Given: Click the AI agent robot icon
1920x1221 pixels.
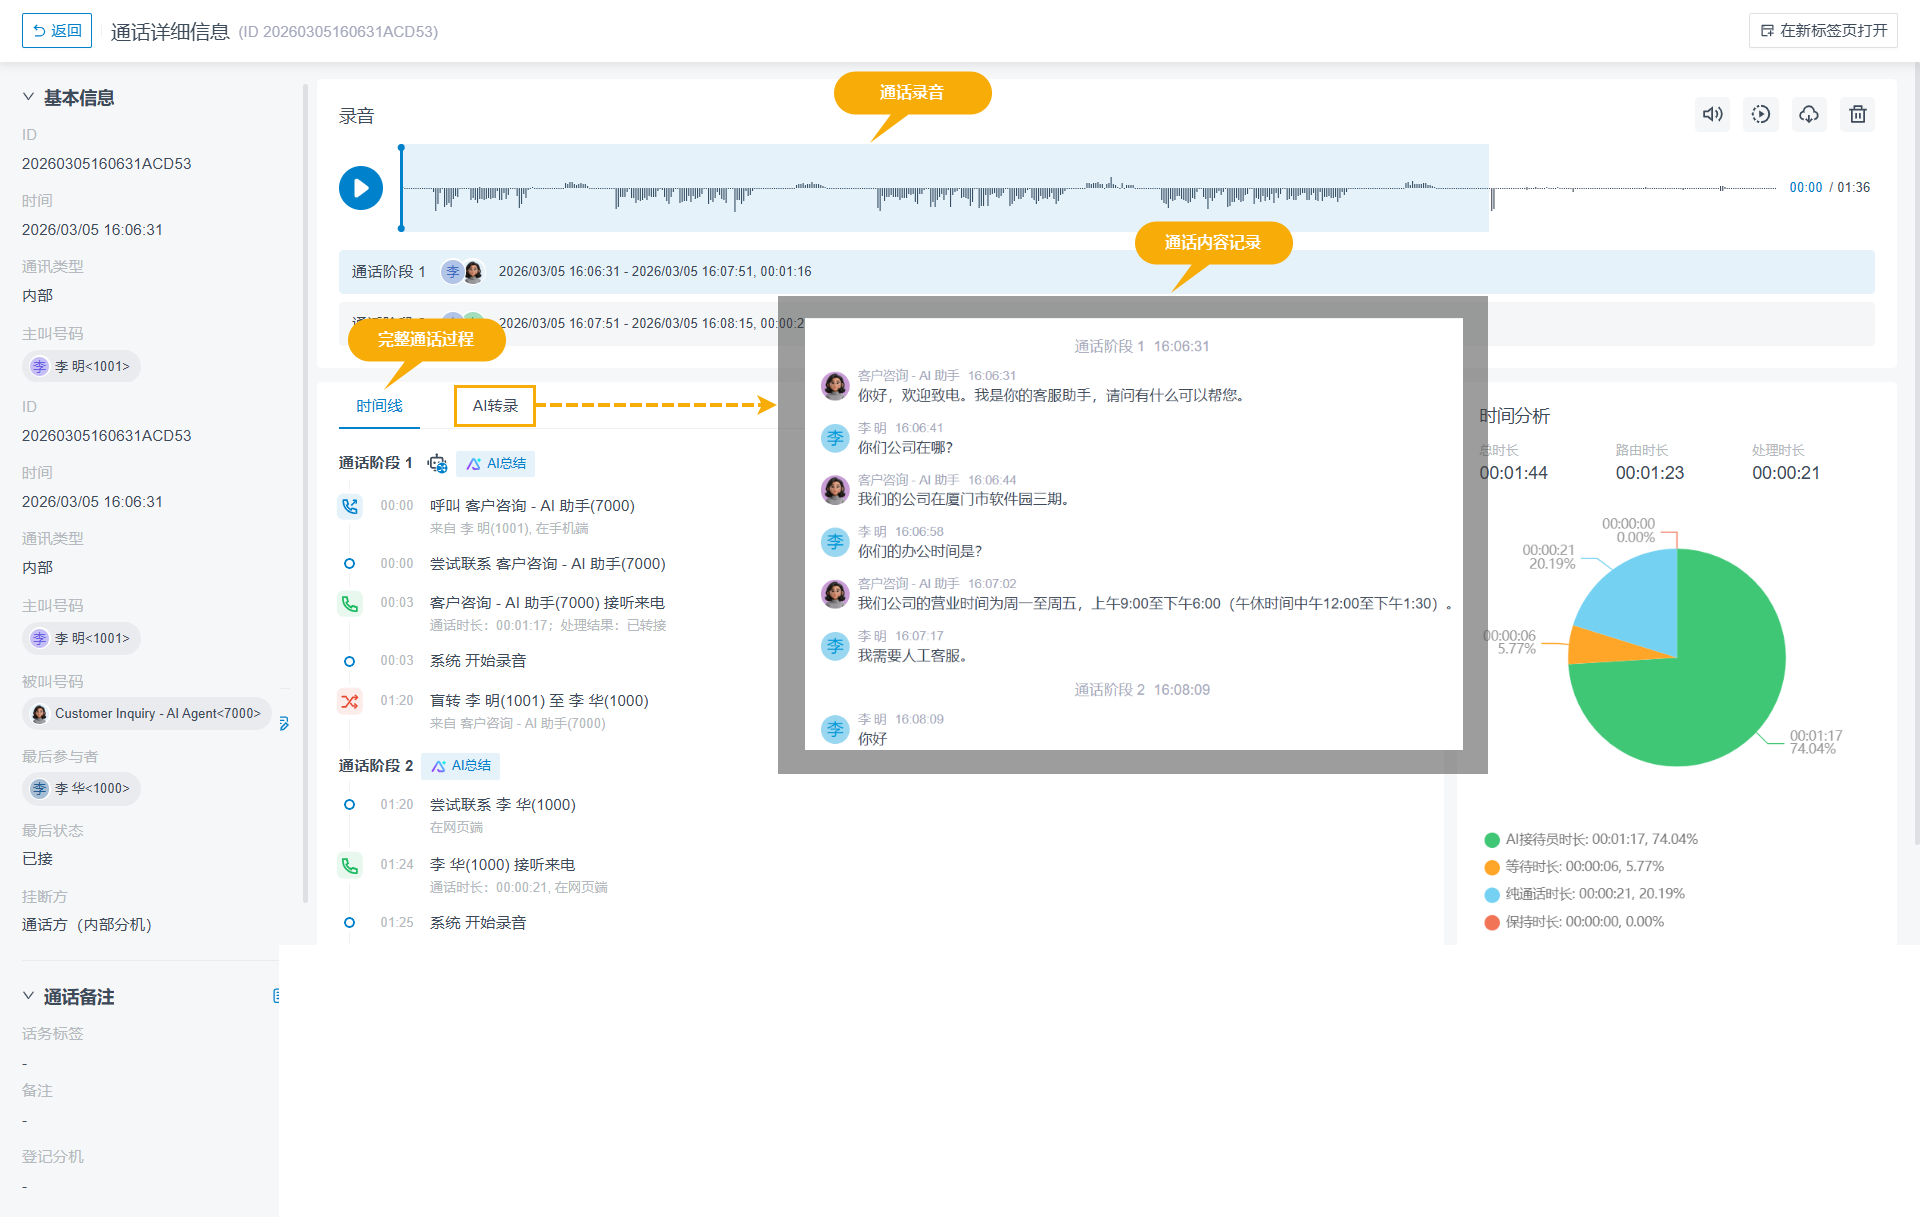Looking at the screenshot, I should click(x=437, y=464).
